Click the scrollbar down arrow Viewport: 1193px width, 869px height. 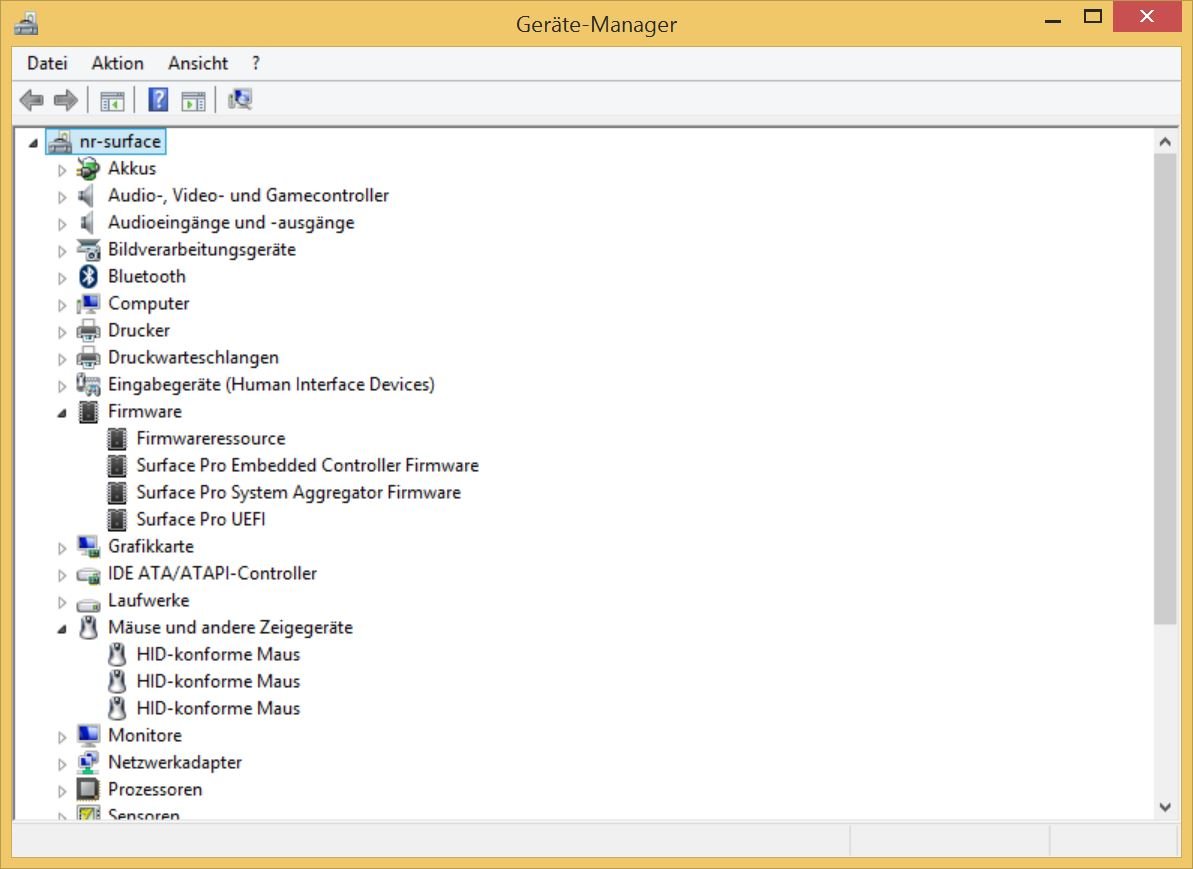click(1165, 807)
